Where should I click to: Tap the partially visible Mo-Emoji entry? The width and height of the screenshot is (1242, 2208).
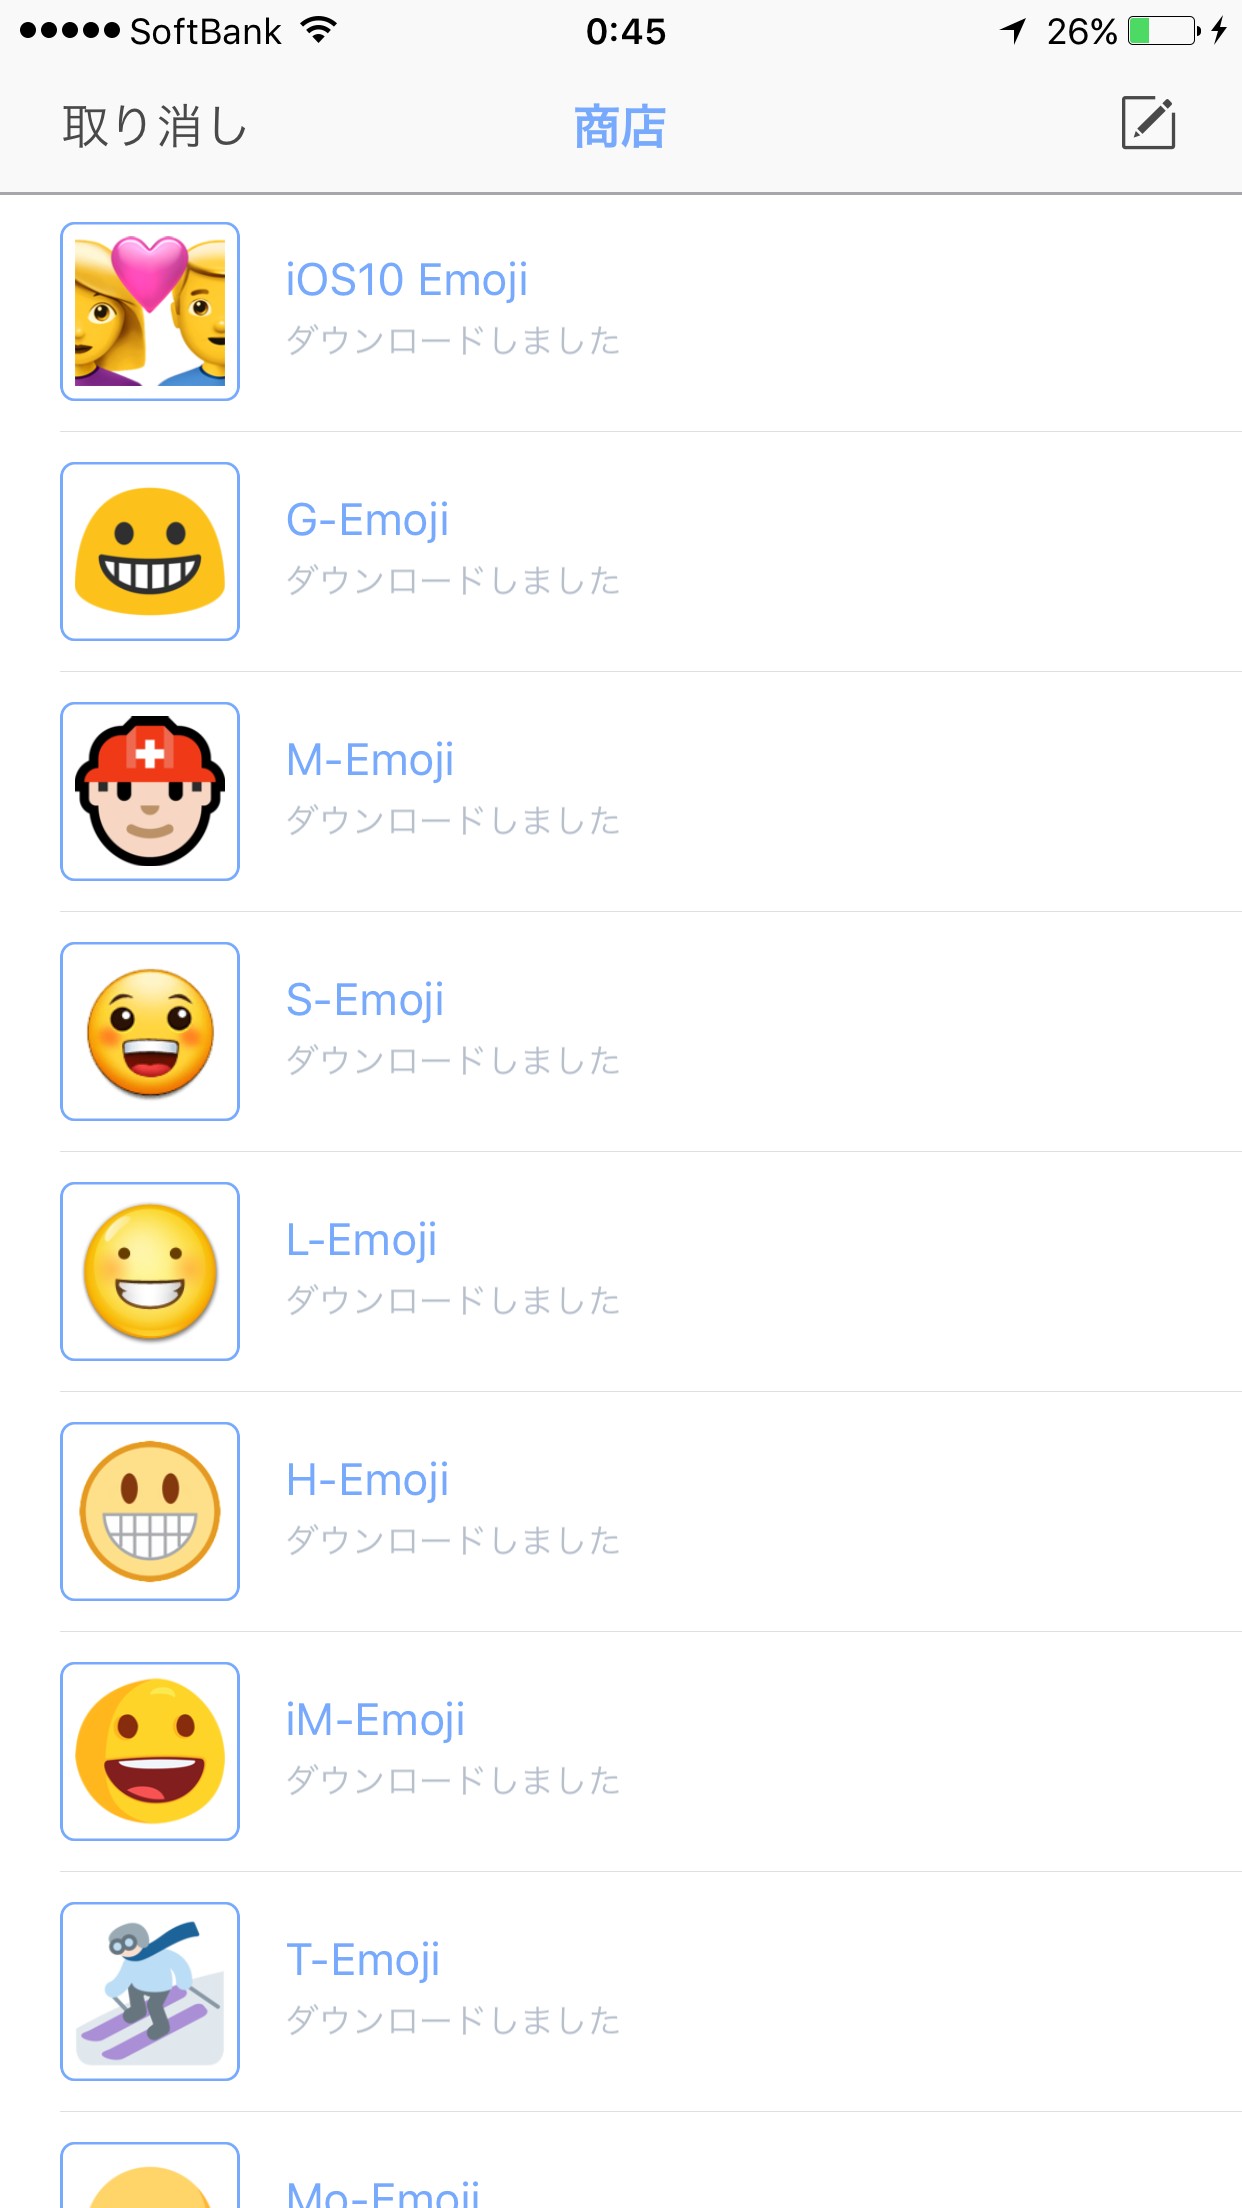[x=383, y=2192]
